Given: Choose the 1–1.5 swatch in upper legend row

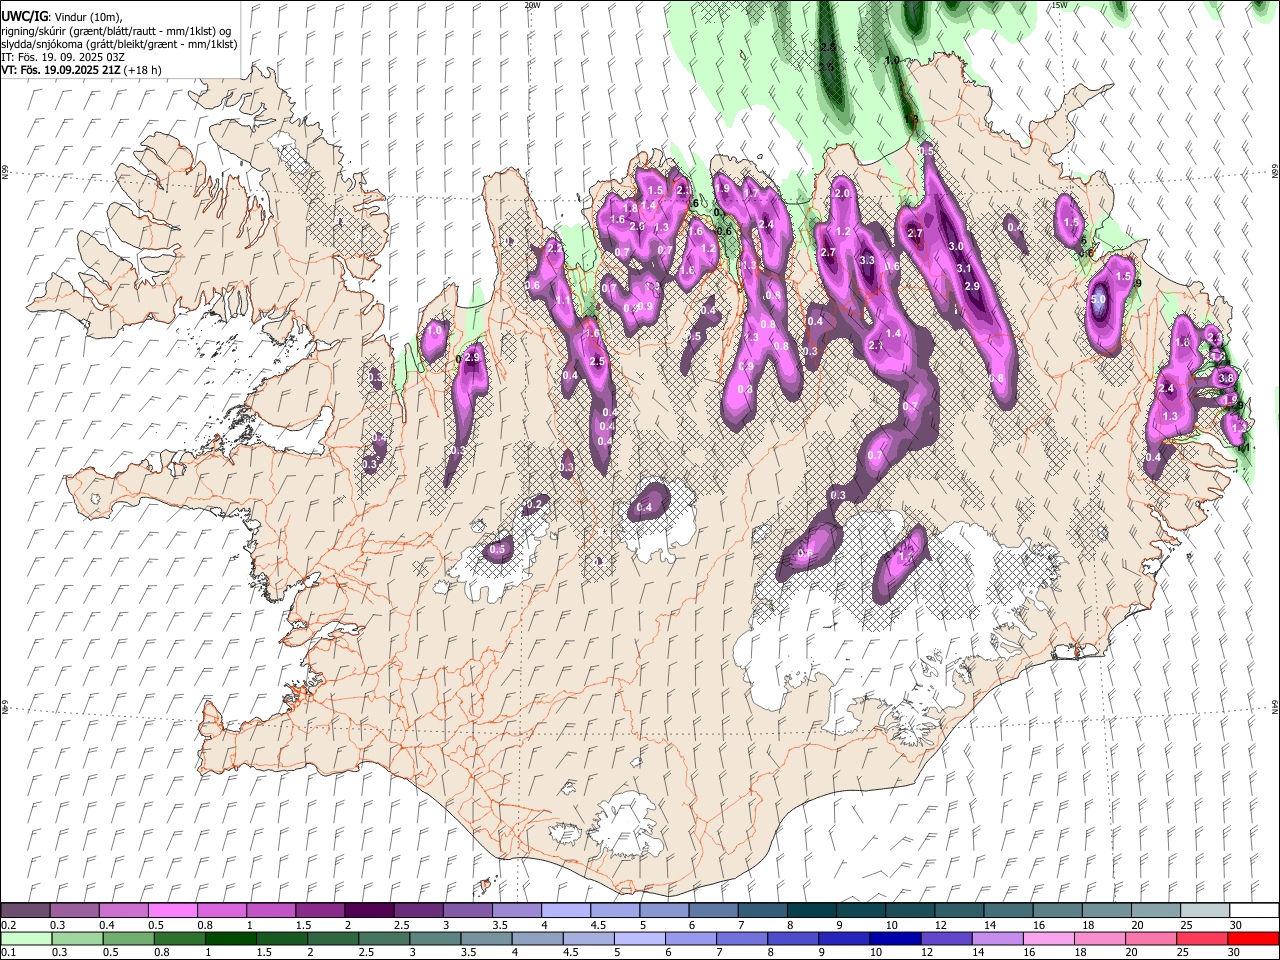Looking at the screenshot, I should click(271, 910).
